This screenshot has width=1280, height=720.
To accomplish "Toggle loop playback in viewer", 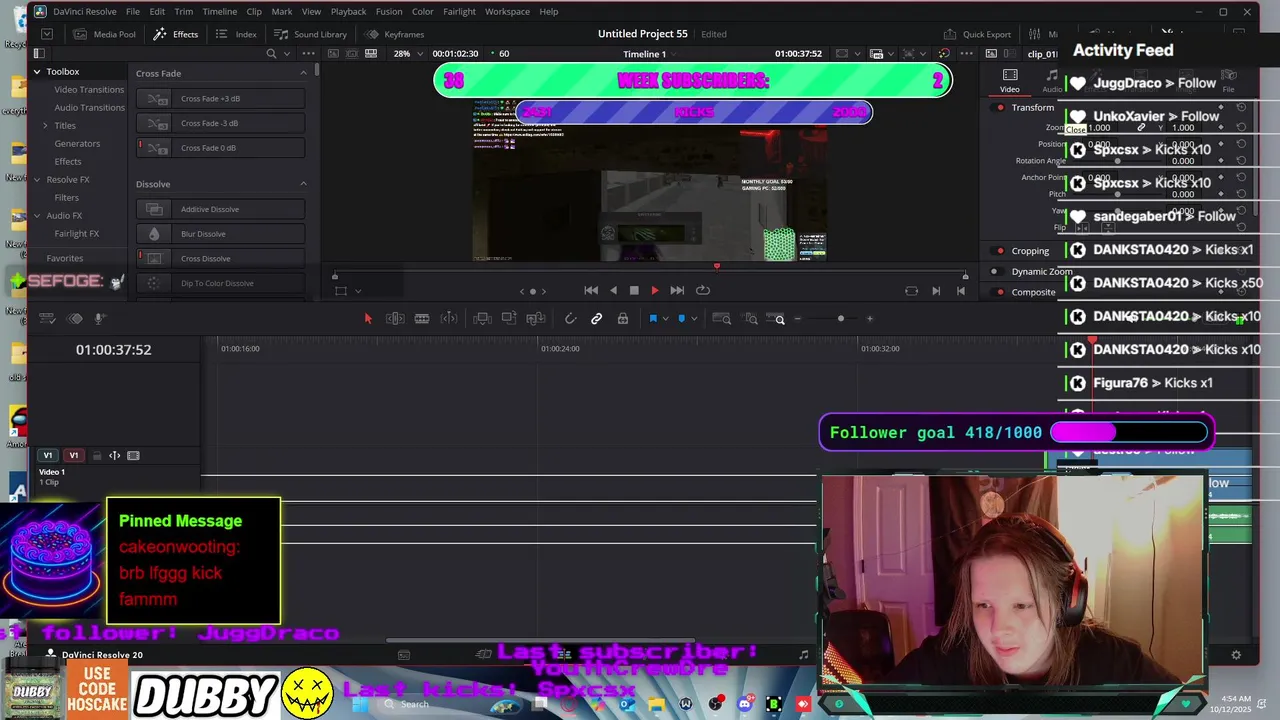I will point(703,290).
